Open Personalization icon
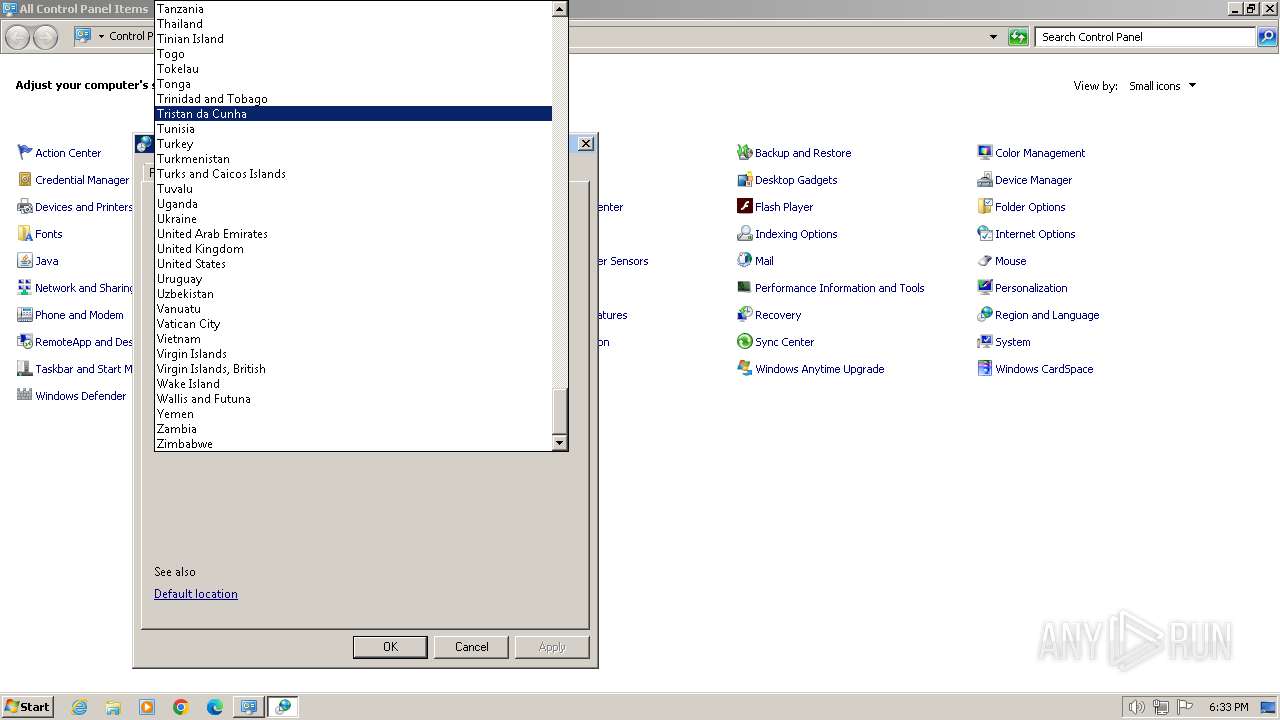Viewport: 1280px width, 720px height. click(x=985, y=288)
